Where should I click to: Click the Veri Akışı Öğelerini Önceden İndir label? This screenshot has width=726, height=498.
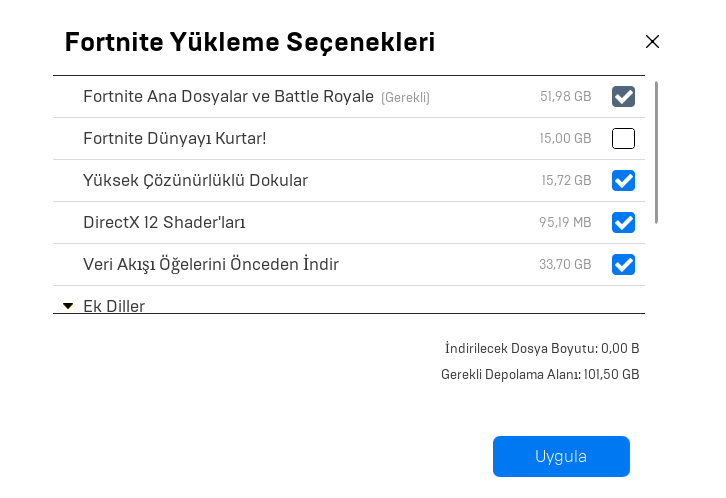coord(211,265)
